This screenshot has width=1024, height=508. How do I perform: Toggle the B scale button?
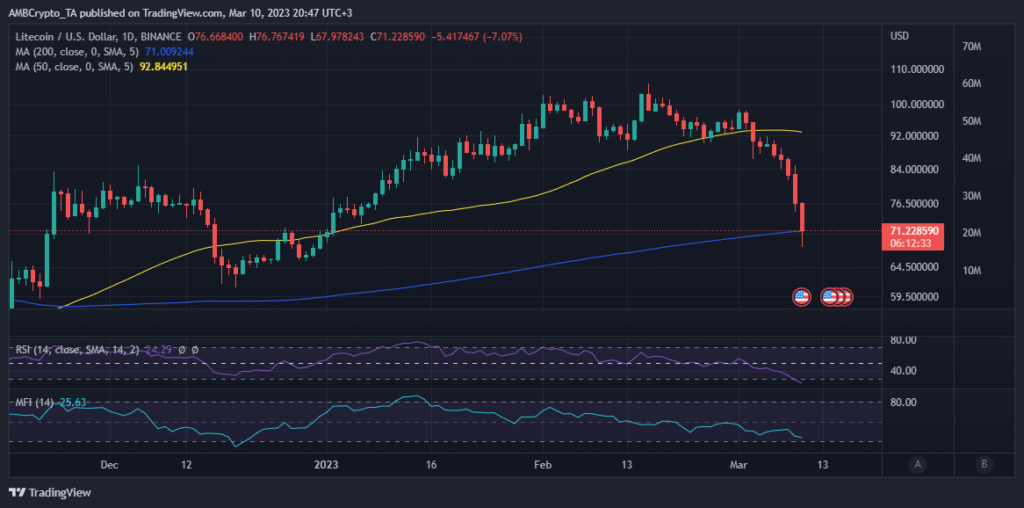pyautogui.click(x=984, y=463)
